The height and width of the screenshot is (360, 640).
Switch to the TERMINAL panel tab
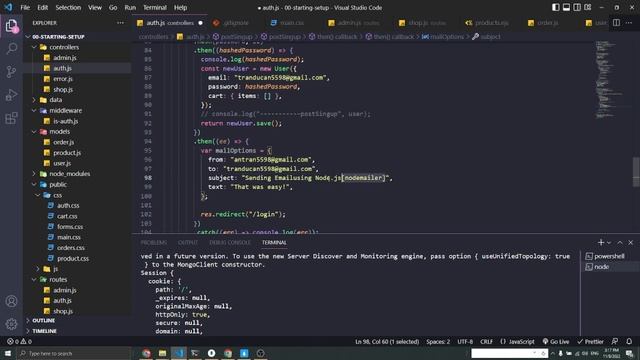pos(274,242)
